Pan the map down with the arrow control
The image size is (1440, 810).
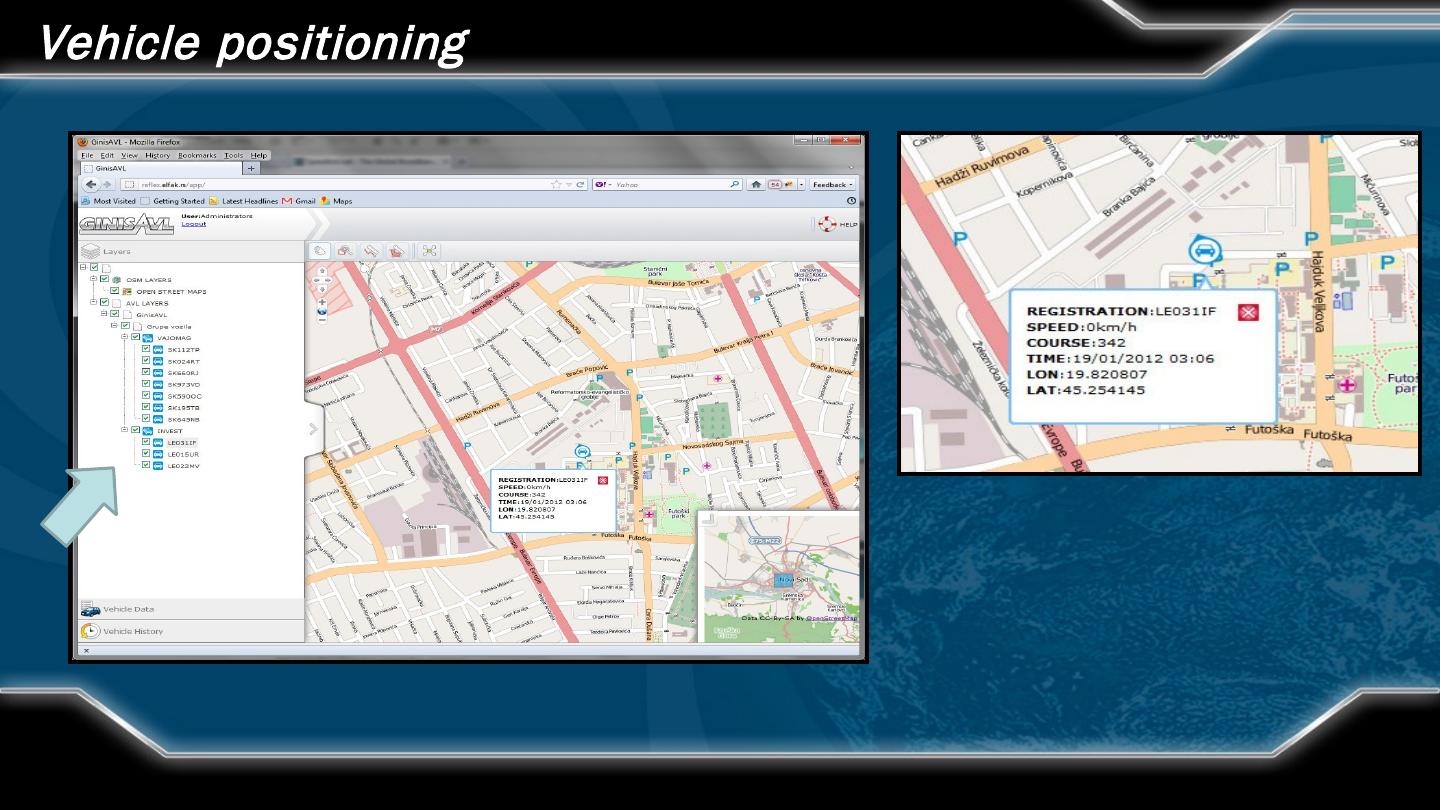pos(322,288)
